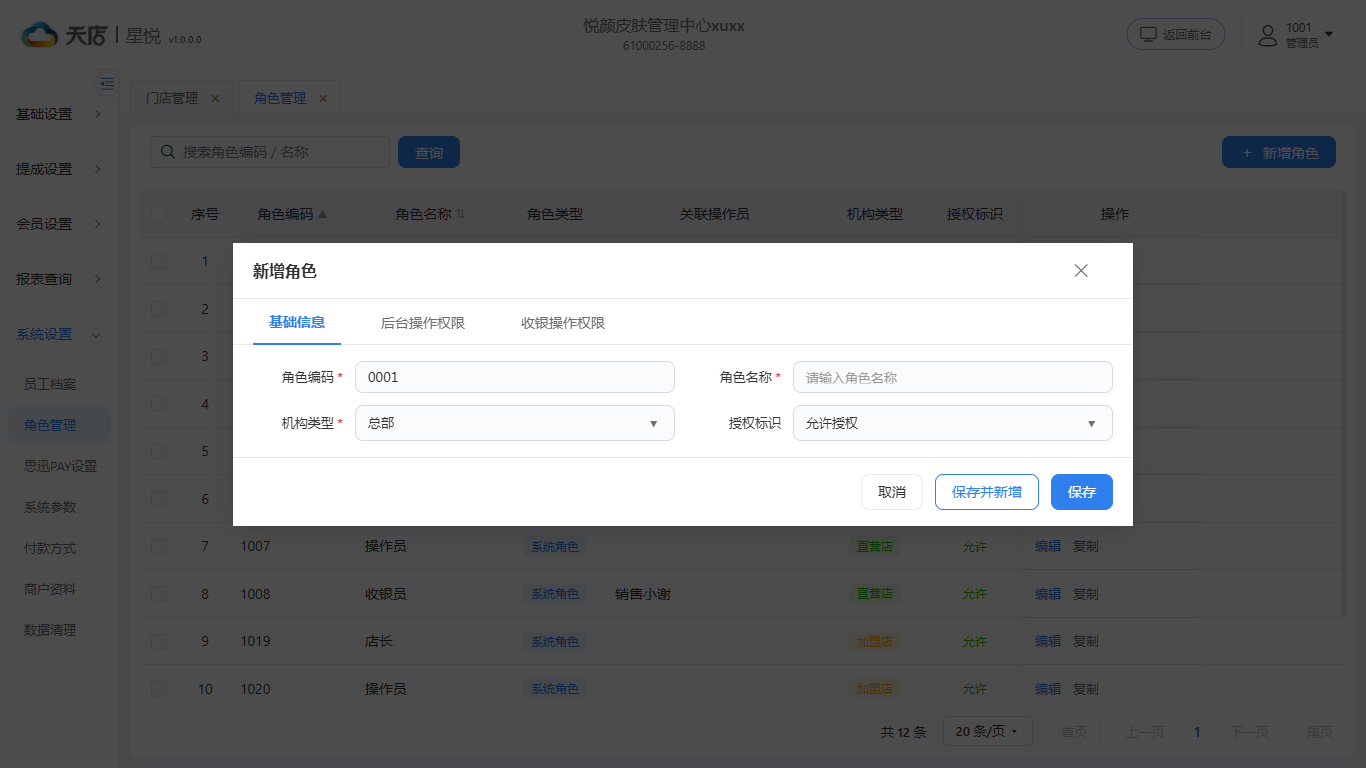This screenshot has height=768, width=1366.
Task: Click the user avatar icon
Action: (x=1268, y=35)
